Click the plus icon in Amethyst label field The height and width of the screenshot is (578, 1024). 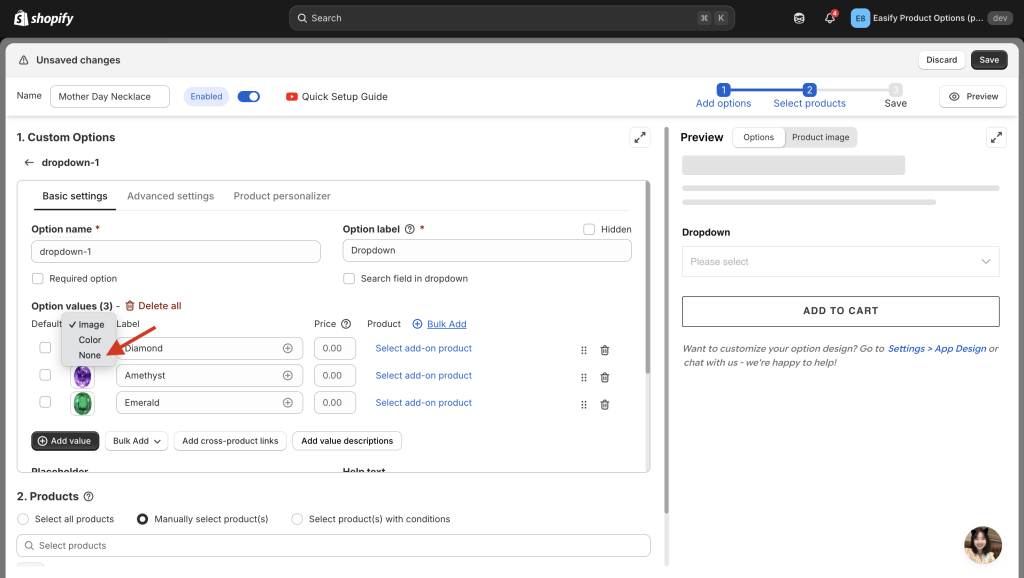[x=288, y=376]
